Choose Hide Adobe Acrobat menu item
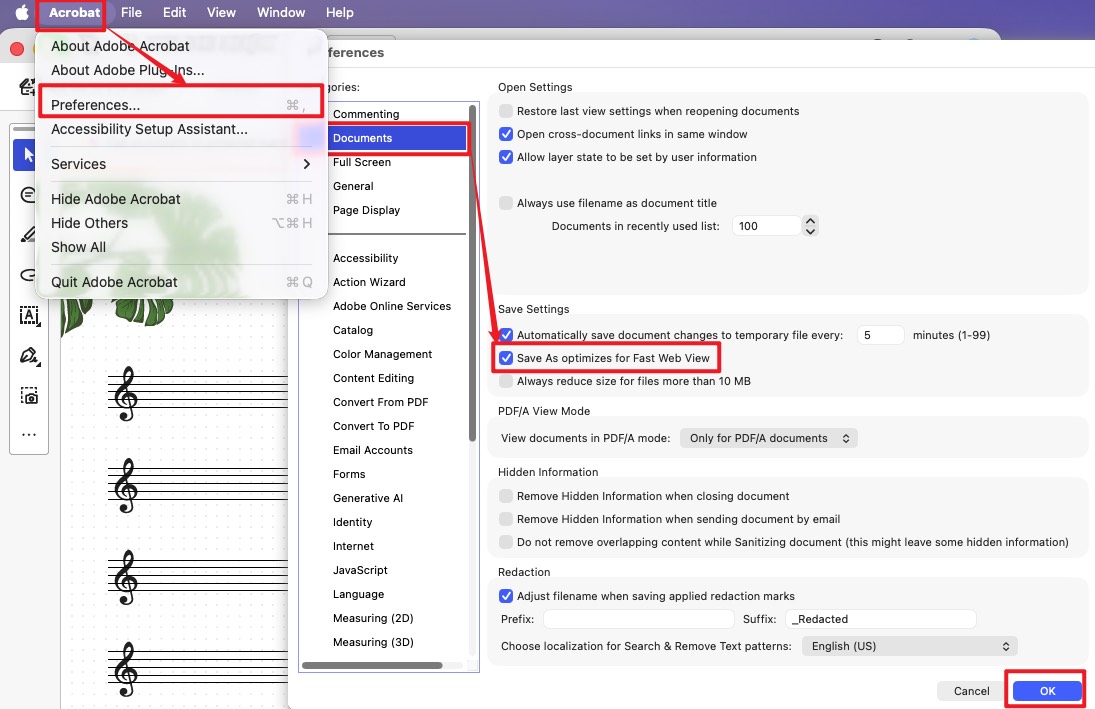 pyautogui.click(x=182, y=199)
